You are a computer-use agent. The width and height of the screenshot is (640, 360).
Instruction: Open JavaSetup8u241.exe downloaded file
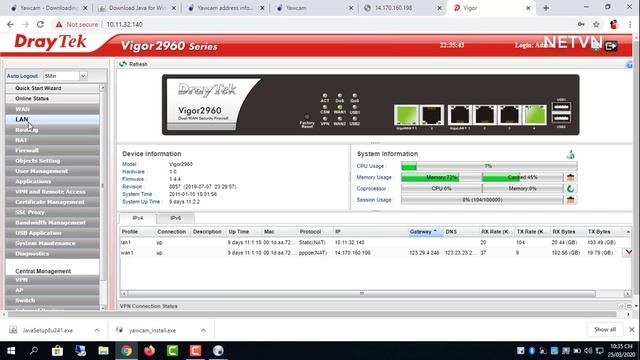click(x=48, y=330)
